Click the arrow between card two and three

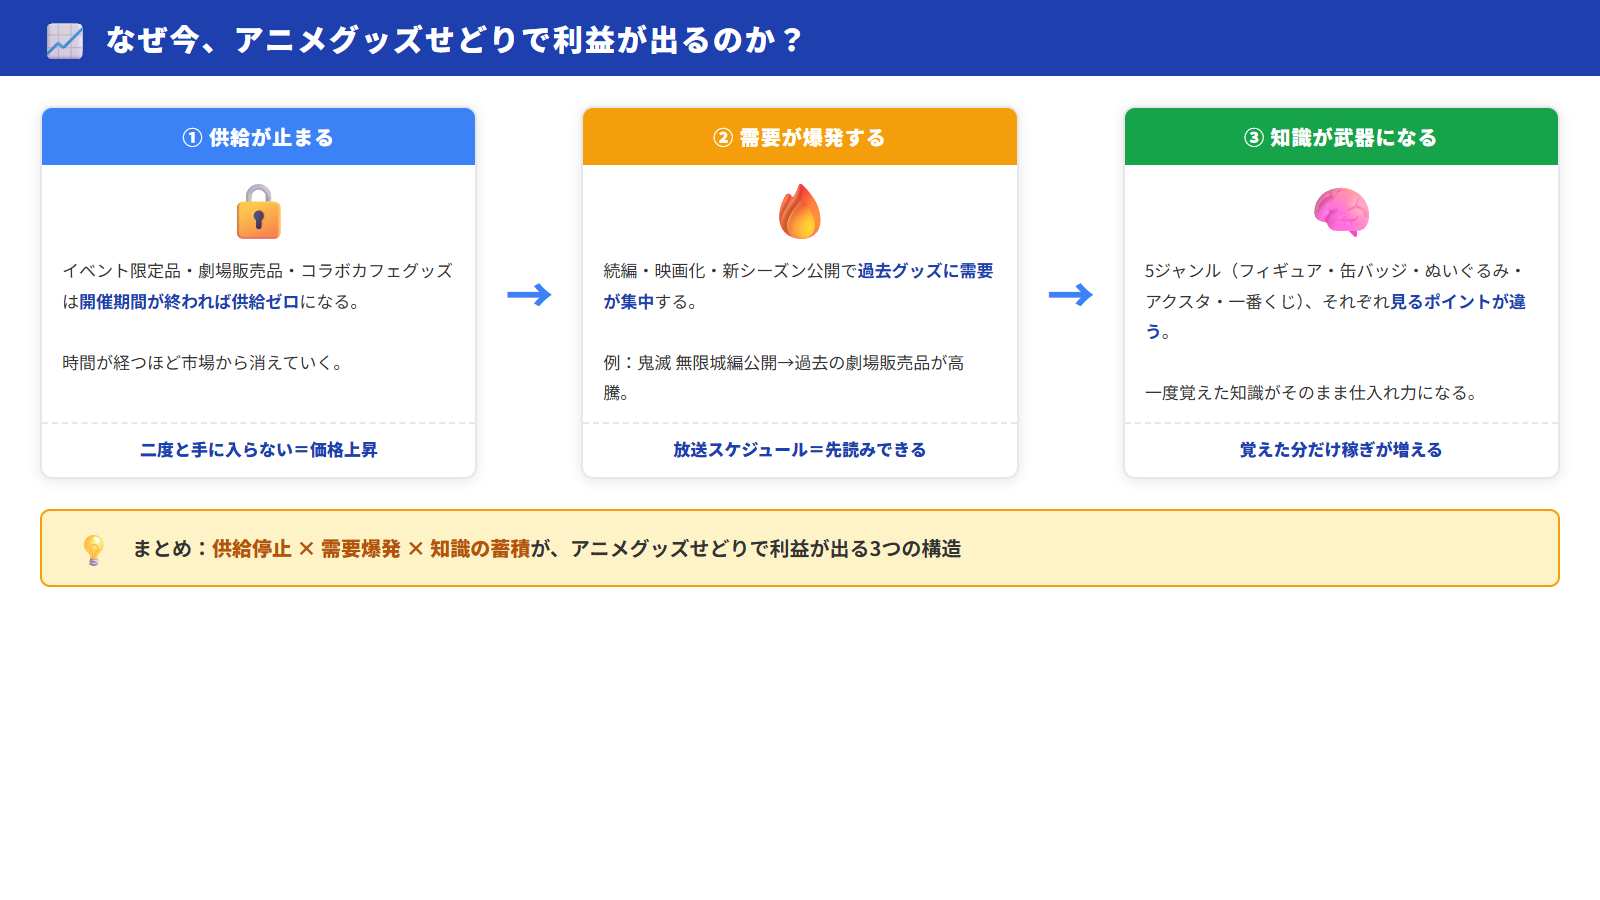click(x=1071, y=294)
